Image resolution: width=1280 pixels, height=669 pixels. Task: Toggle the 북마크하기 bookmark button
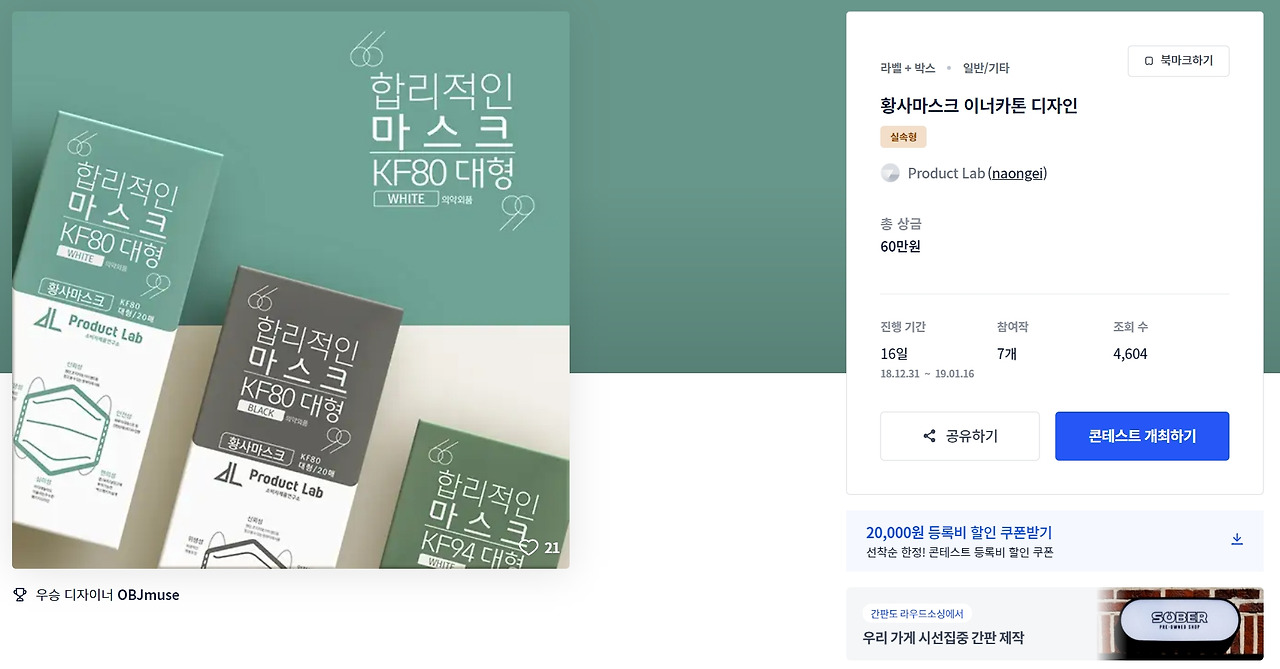pyautogui.click(x=1178, y=61)
